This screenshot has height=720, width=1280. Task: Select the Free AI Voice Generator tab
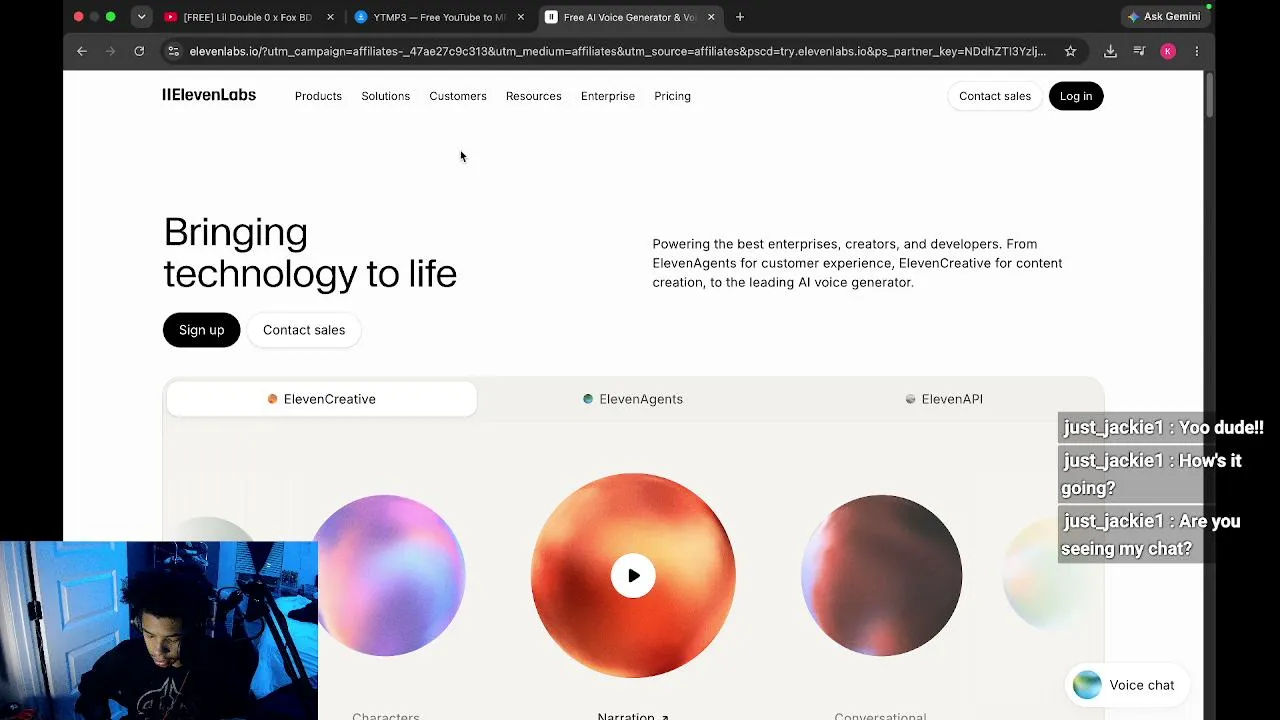[x=630, y=17]
